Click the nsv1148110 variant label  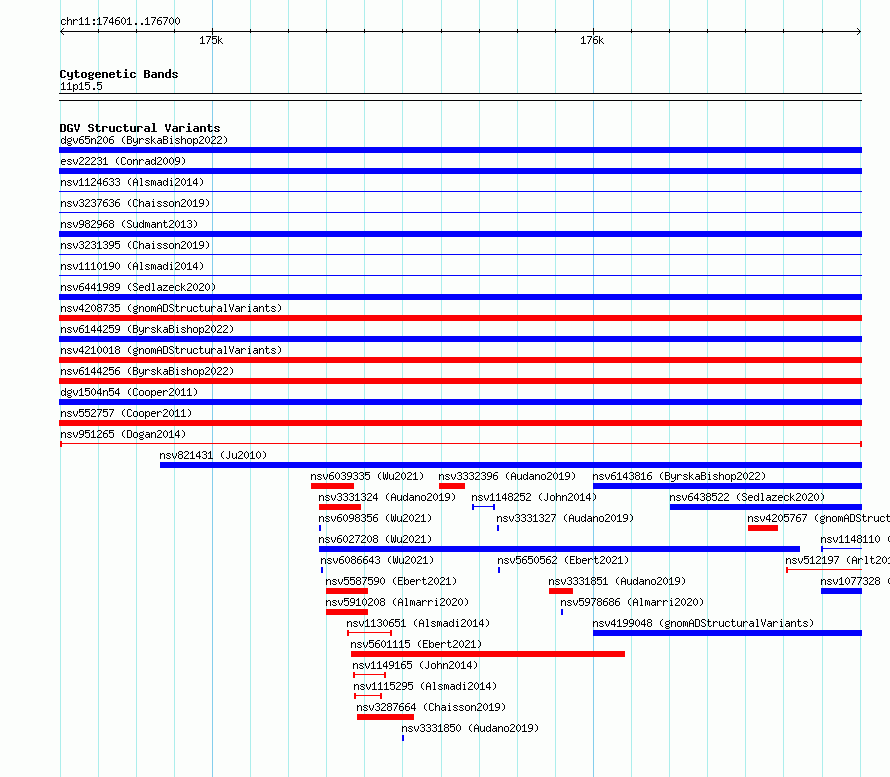(x=855, y=539)
